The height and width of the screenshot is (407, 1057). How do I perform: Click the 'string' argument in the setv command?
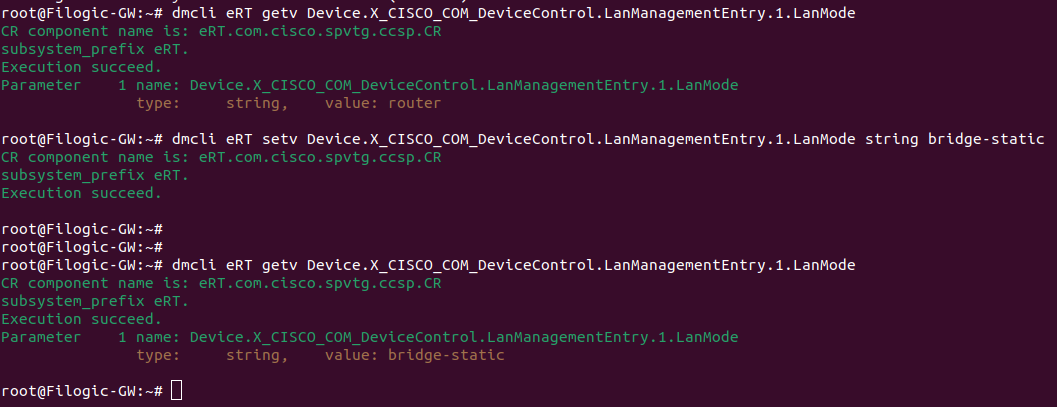[x=893, y=139]
